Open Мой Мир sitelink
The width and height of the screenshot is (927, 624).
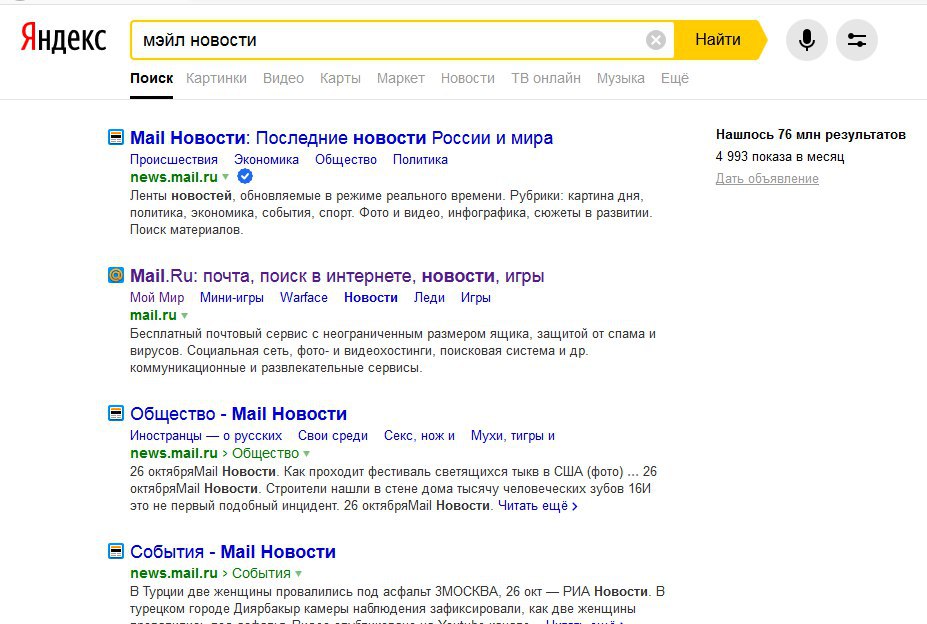(x=157, y=298)
